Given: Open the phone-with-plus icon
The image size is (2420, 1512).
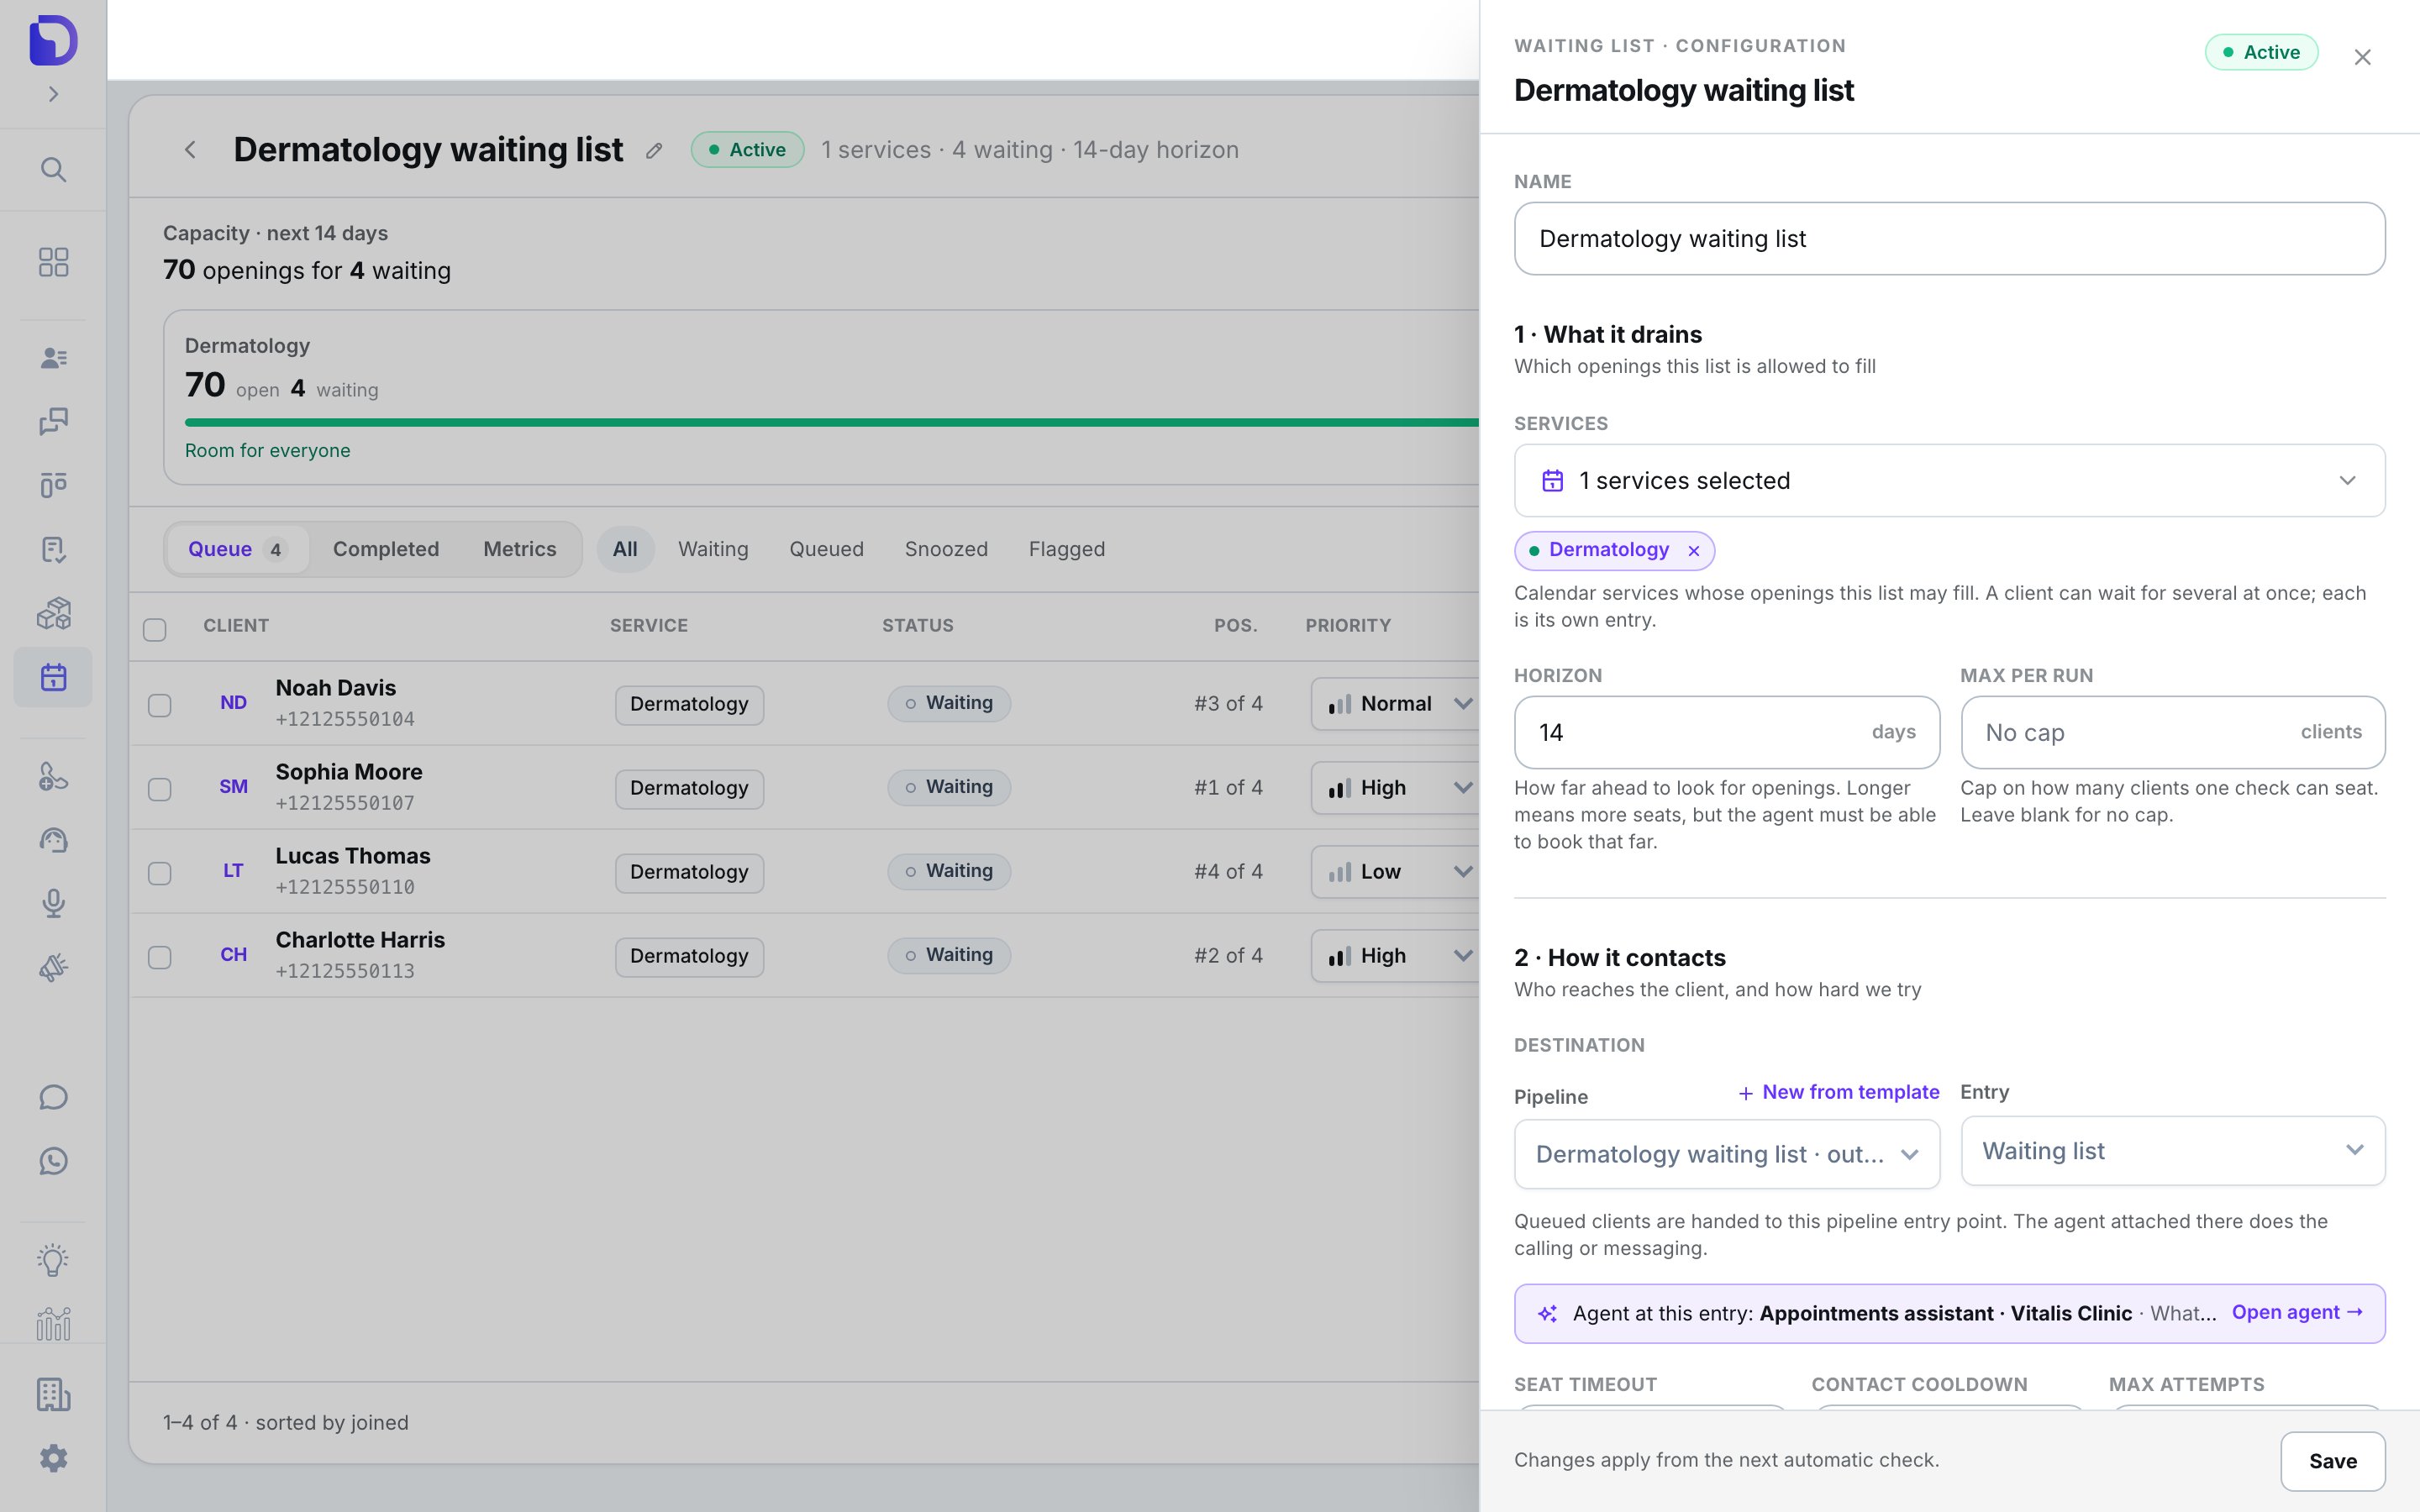Looking at the screenshot, I should tap(53, 776).
